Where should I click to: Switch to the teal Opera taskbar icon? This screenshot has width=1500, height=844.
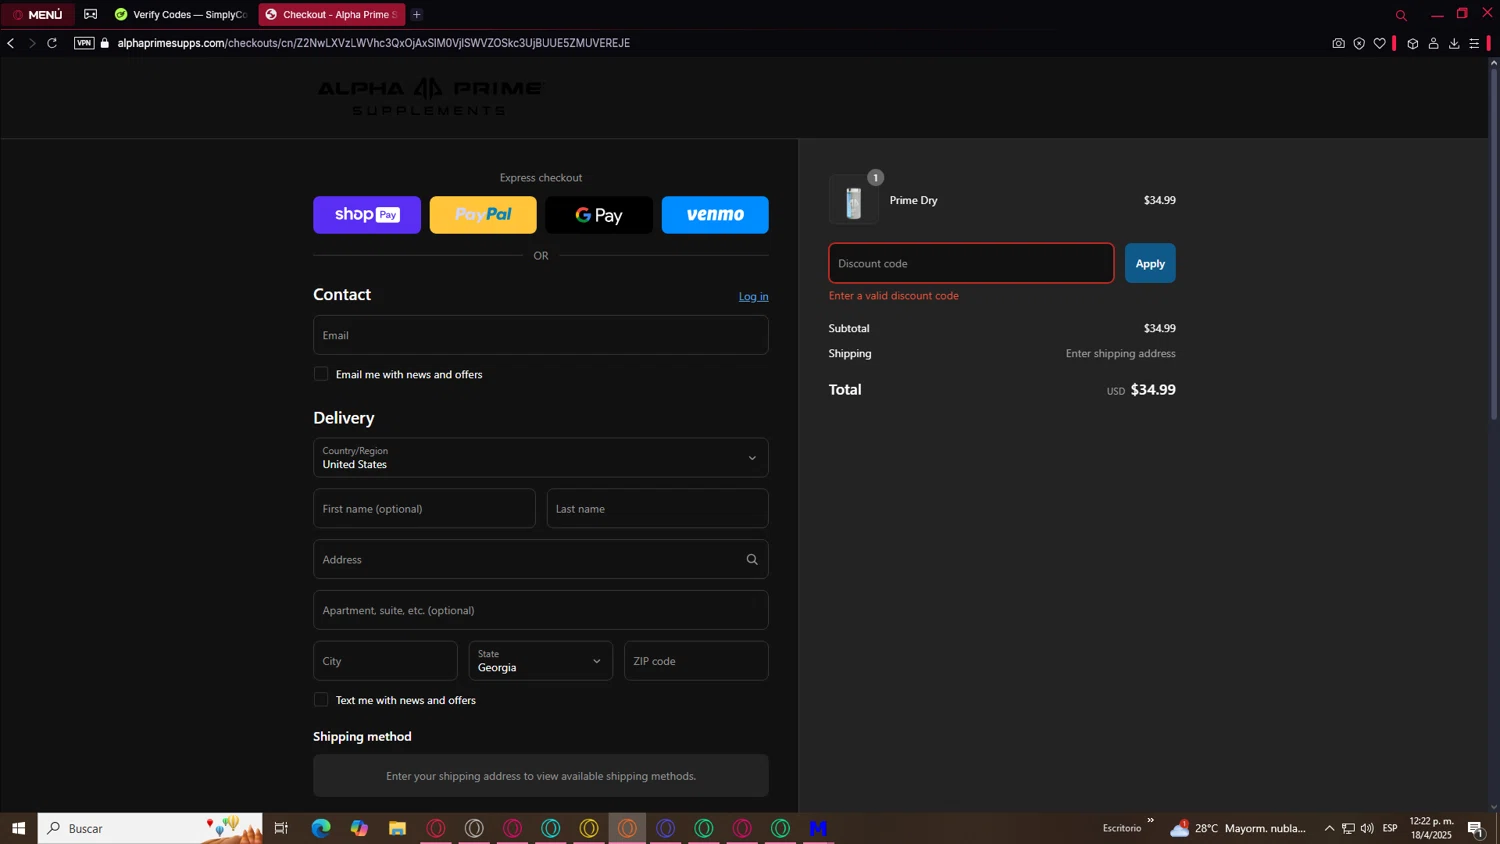point(551,828)
